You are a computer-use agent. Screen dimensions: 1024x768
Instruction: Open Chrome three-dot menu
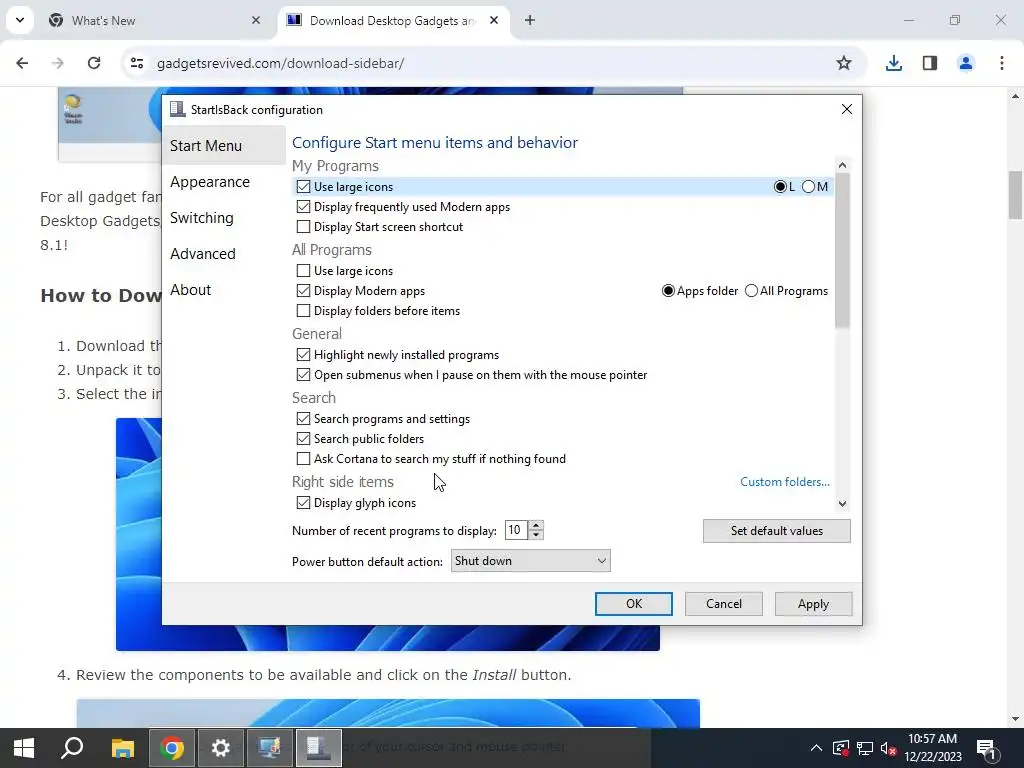click(1001, 63)
